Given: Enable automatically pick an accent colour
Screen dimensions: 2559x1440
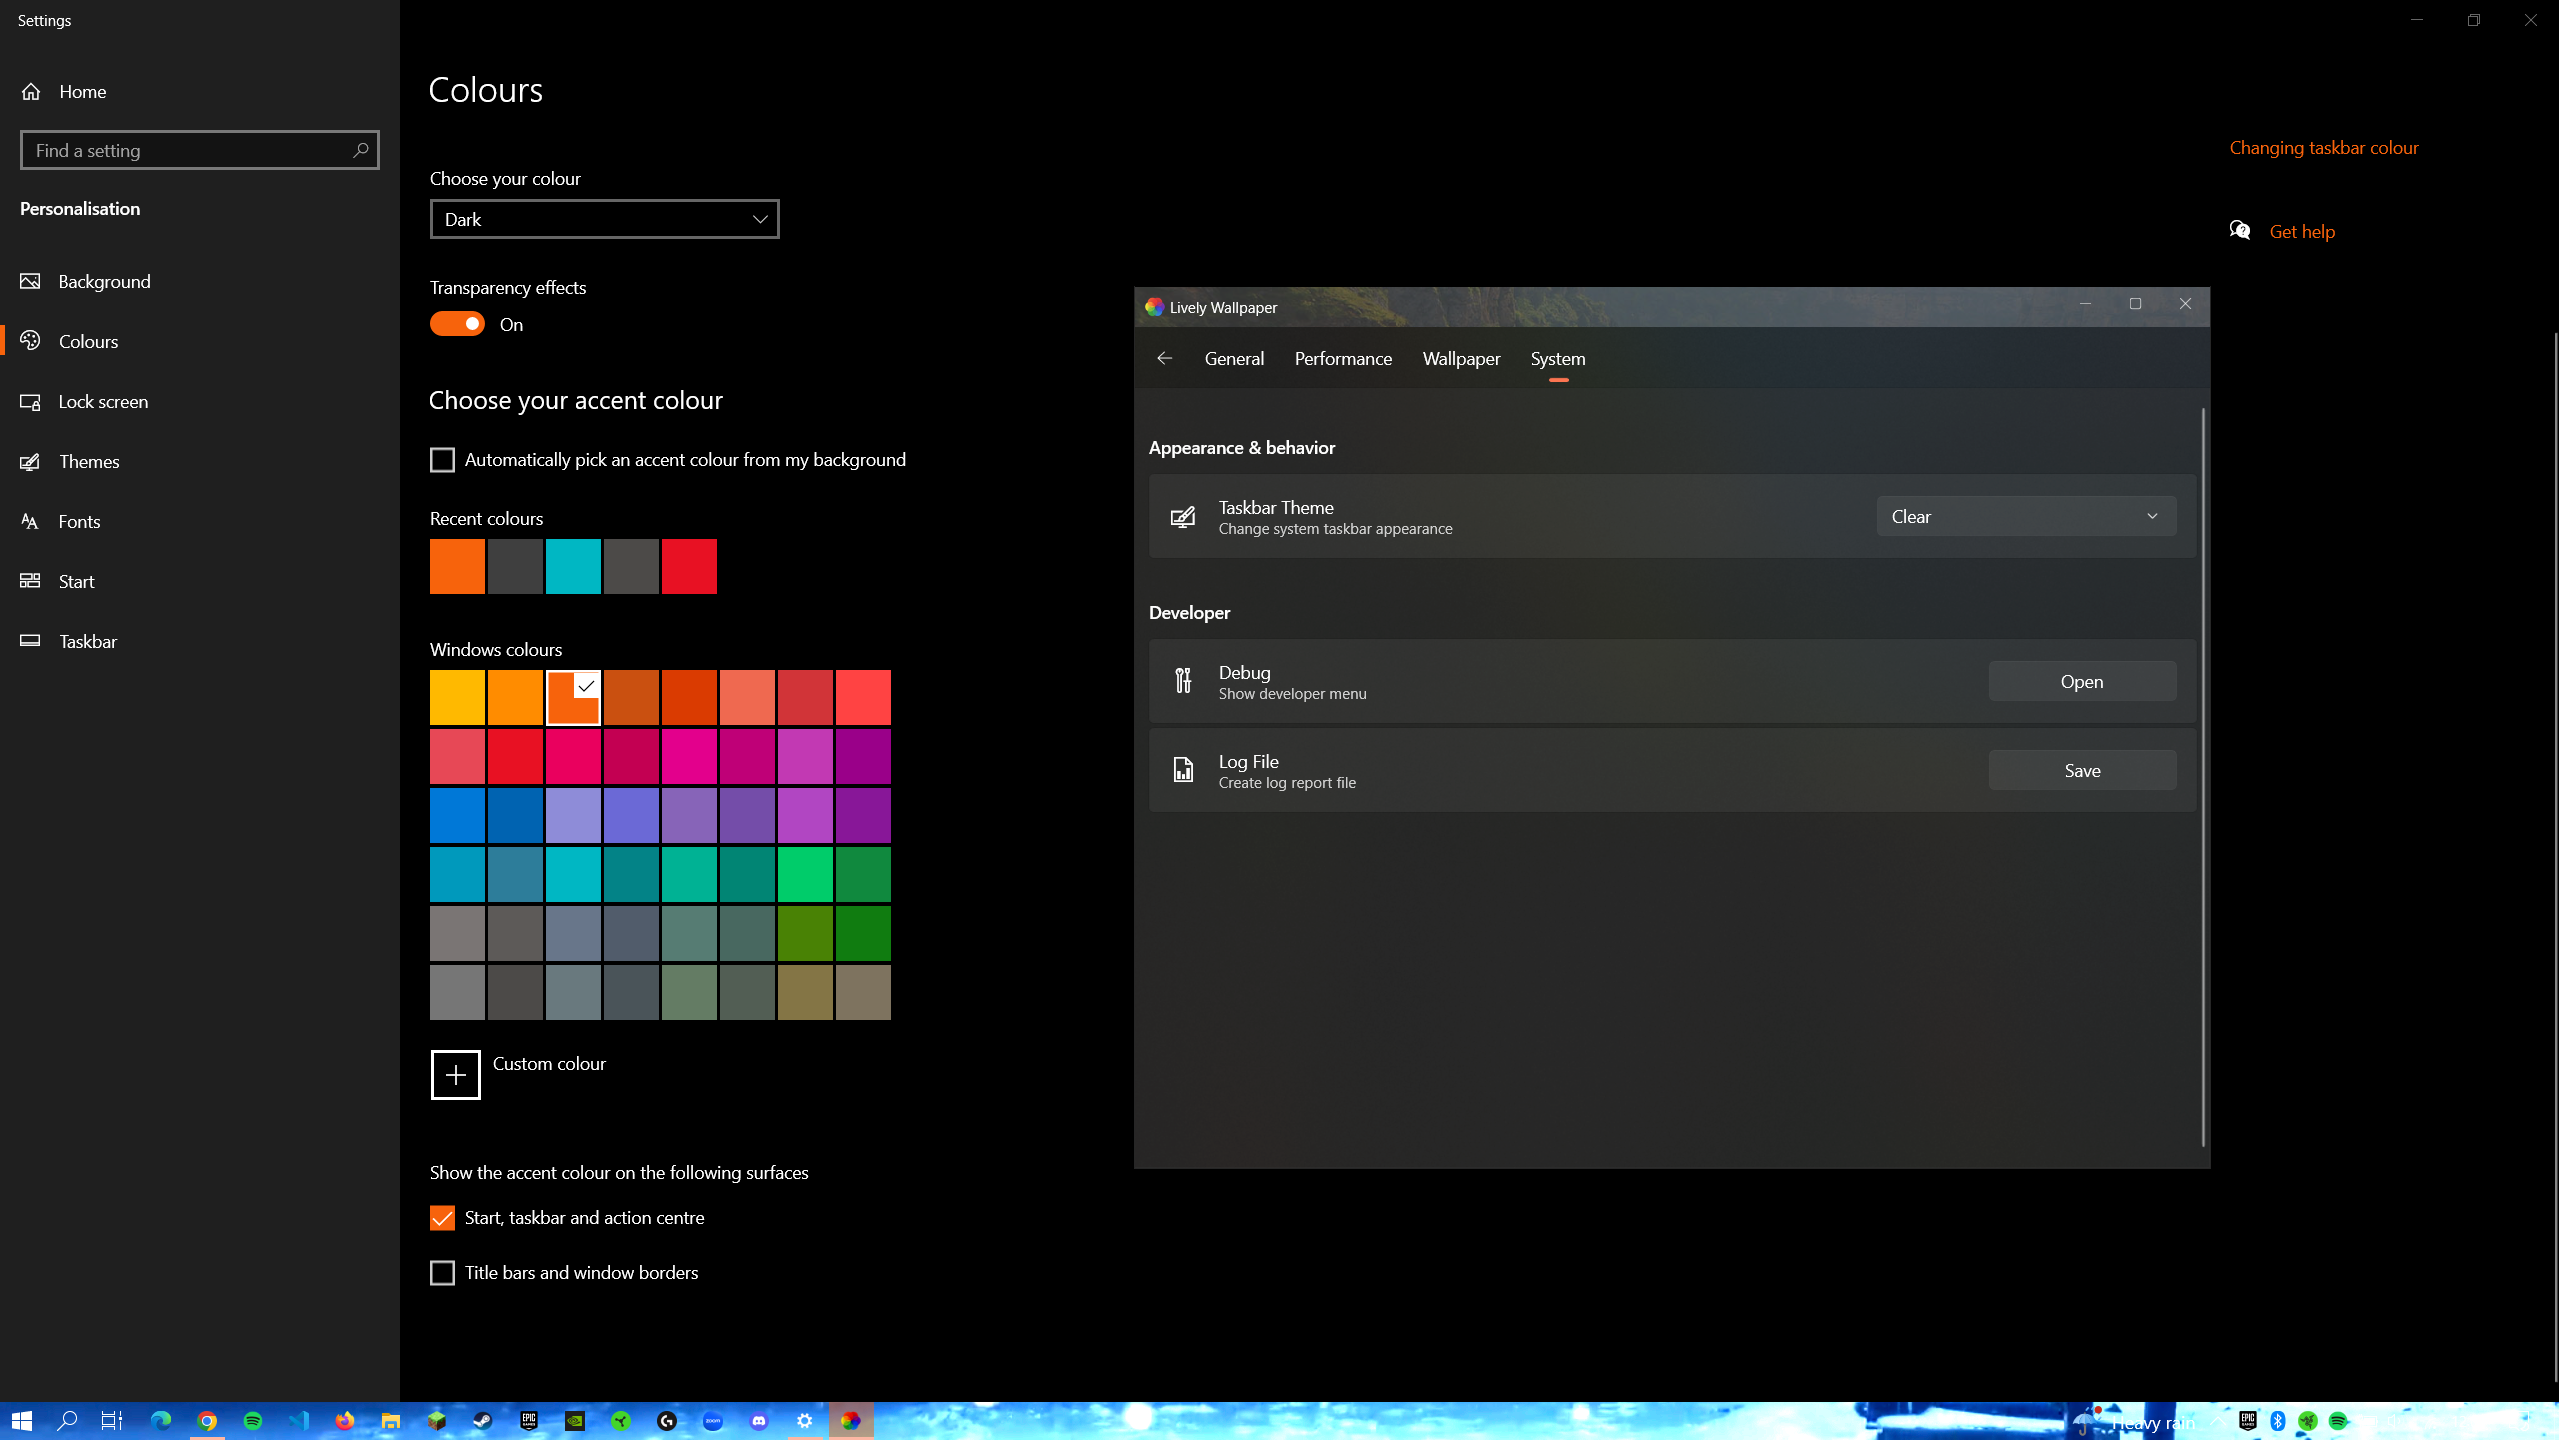Looking at the screenshot, I should 442,459.
